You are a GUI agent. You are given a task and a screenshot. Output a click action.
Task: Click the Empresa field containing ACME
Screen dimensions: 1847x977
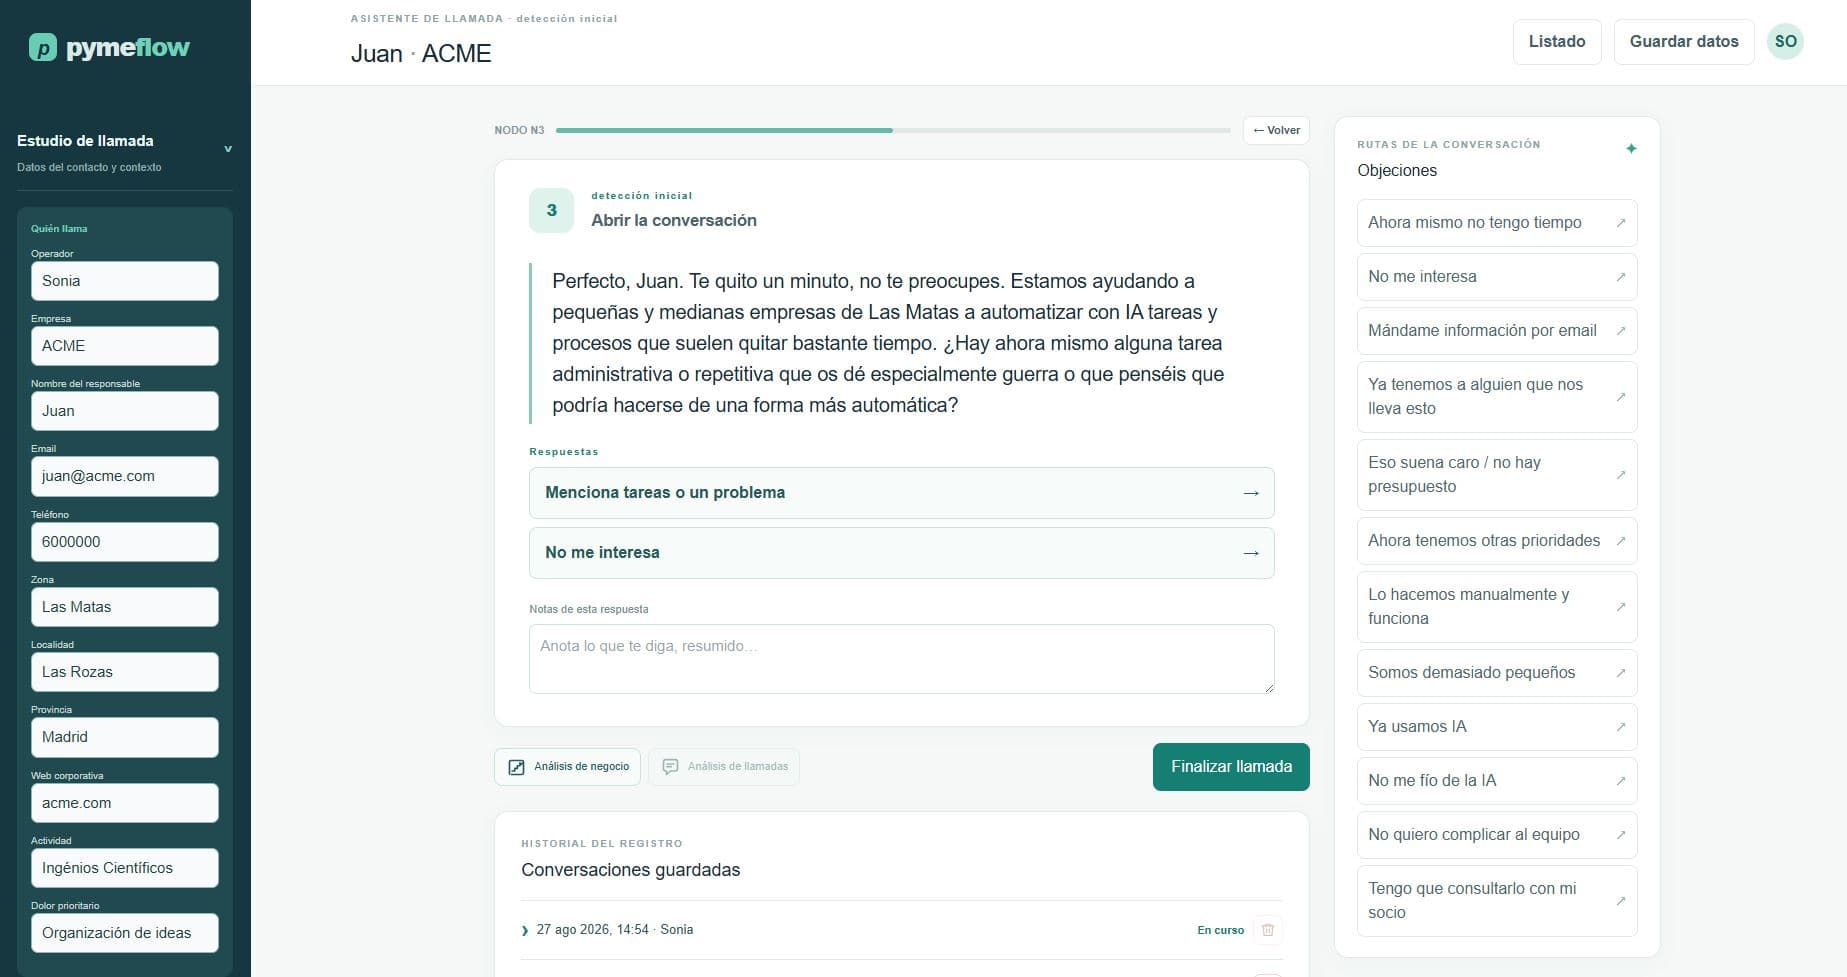[124, 346]
